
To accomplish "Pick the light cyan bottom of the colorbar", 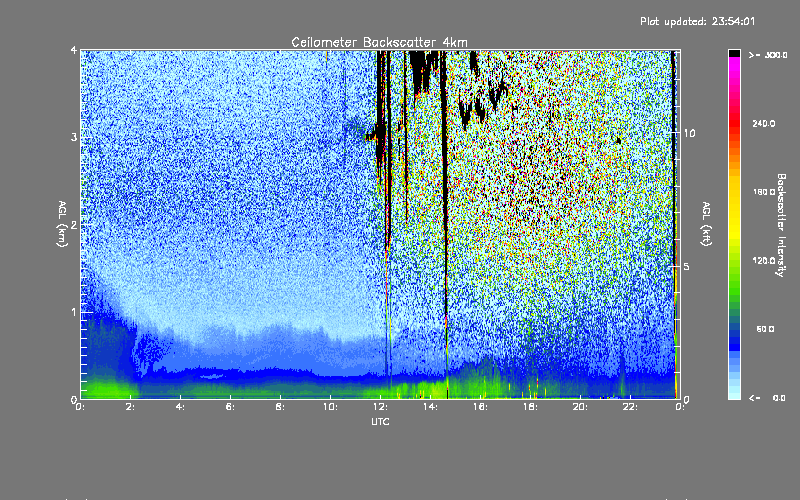I will [734, 394].
